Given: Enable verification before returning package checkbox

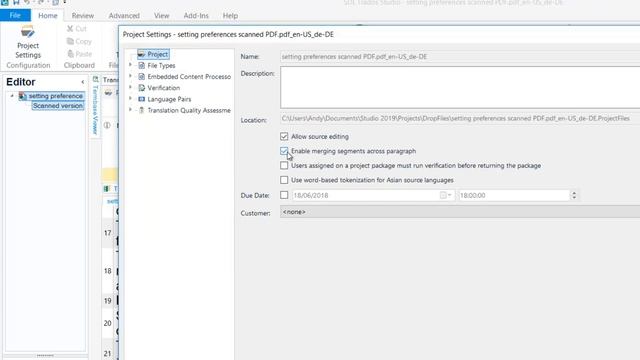Looking at the screenshot, I should (284, 165).
